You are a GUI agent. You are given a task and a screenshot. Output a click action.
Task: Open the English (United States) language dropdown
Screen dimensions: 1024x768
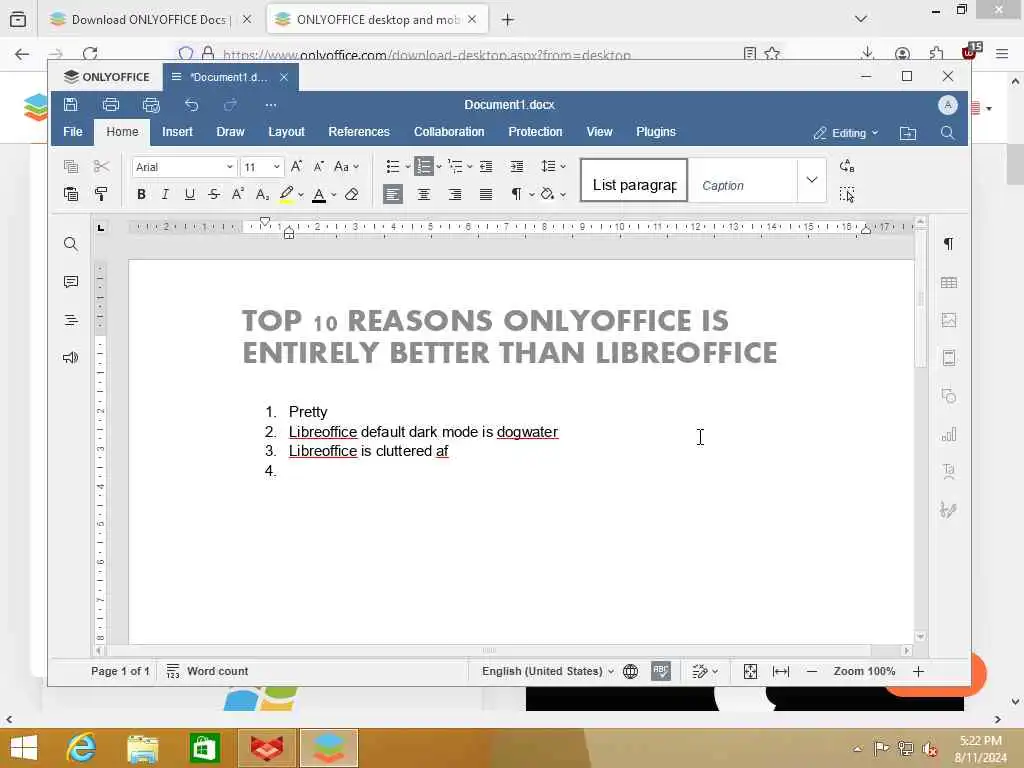(x=547, y=671)
